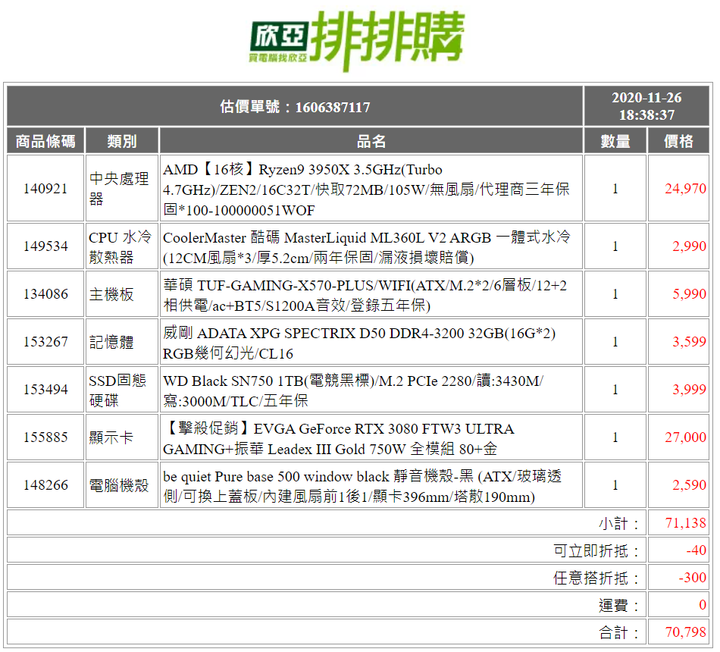Screen dimensions: 720x652
Task: Click the 任意搭折抵 label
Action: tap(596, 578)
